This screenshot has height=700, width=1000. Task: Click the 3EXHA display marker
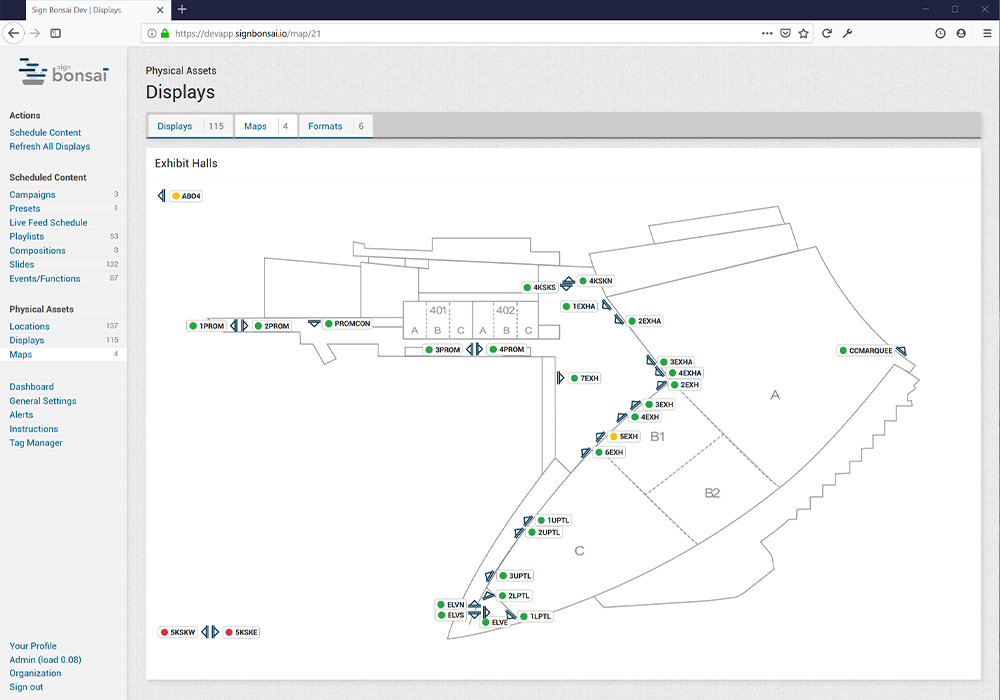point(677,362)
